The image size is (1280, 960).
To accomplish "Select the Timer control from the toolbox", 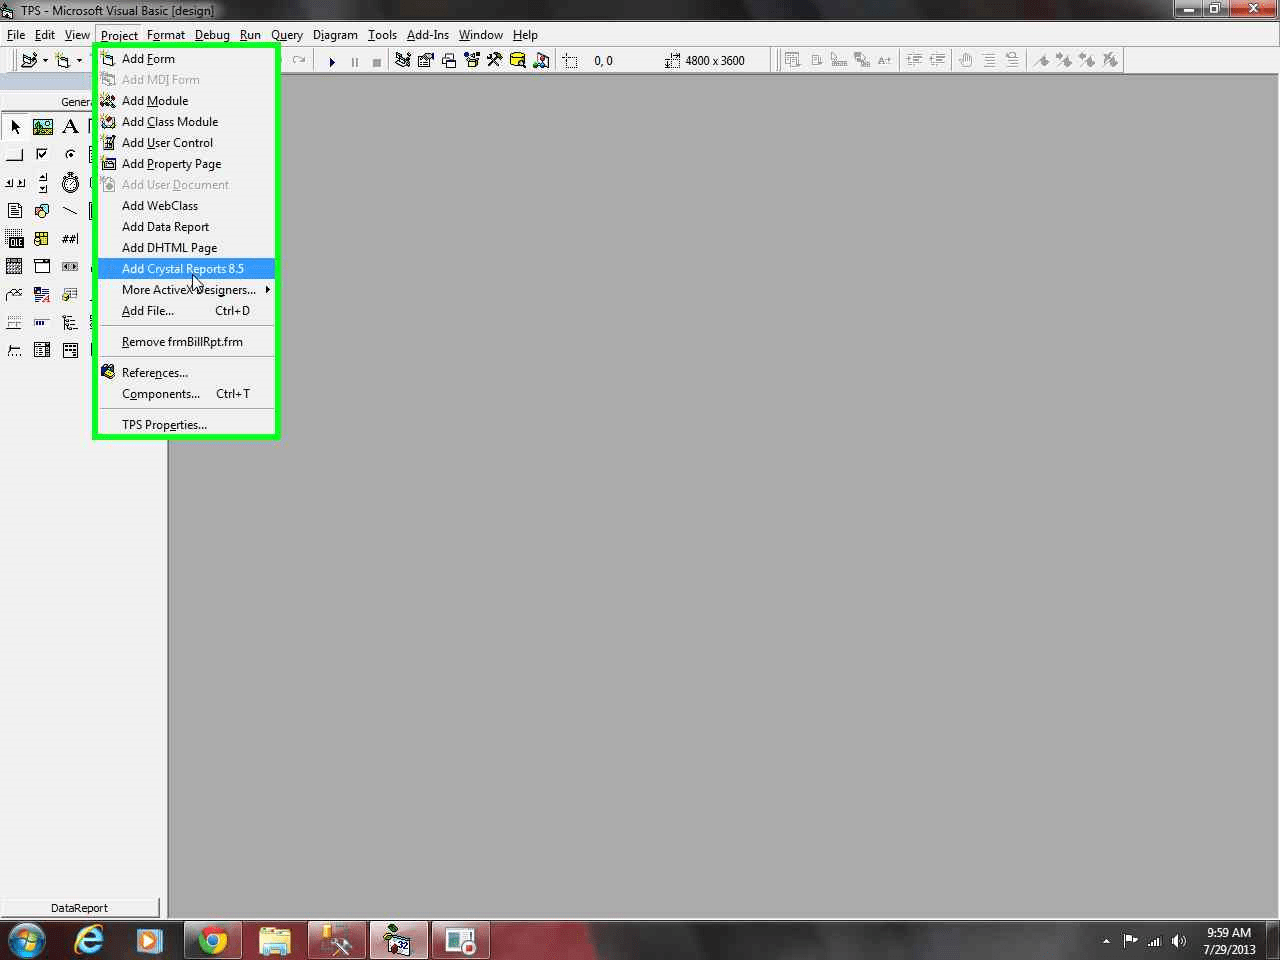I will tap(70, 182).
